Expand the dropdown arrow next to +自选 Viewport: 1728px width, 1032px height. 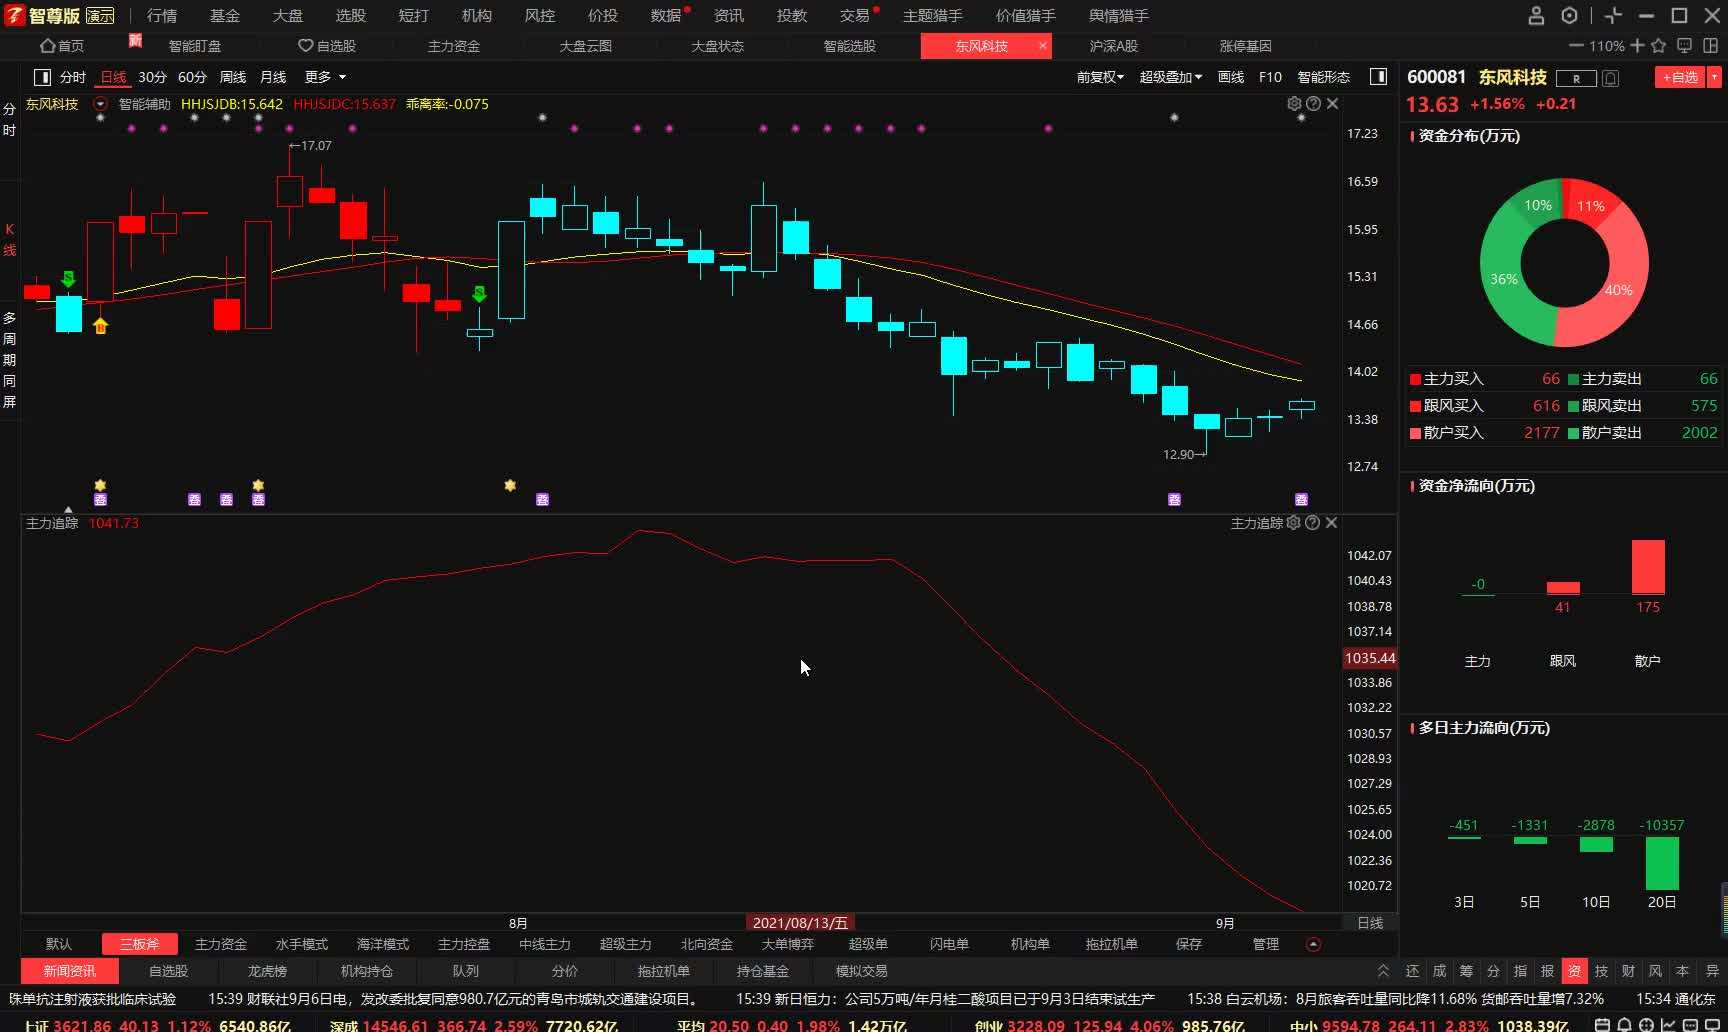tap(1714, 77)
